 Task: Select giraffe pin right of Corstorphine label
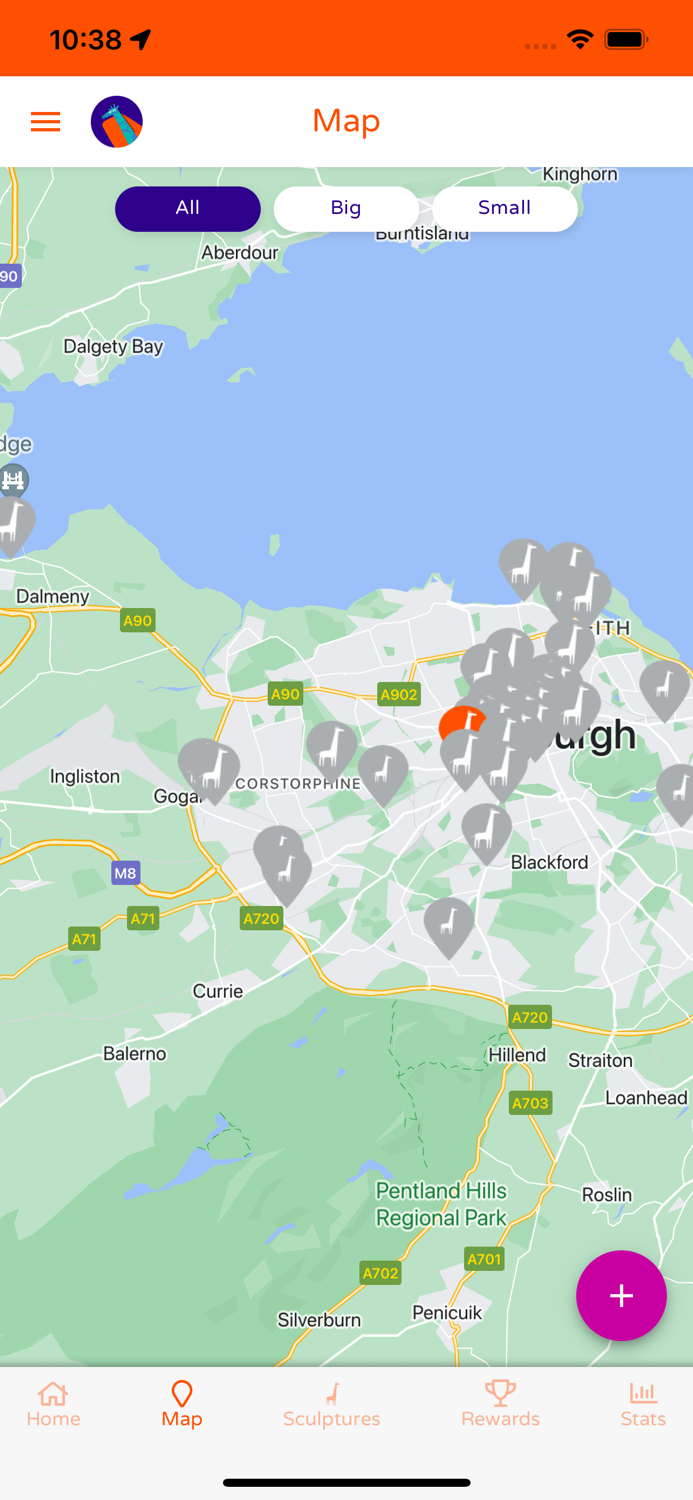383,774
